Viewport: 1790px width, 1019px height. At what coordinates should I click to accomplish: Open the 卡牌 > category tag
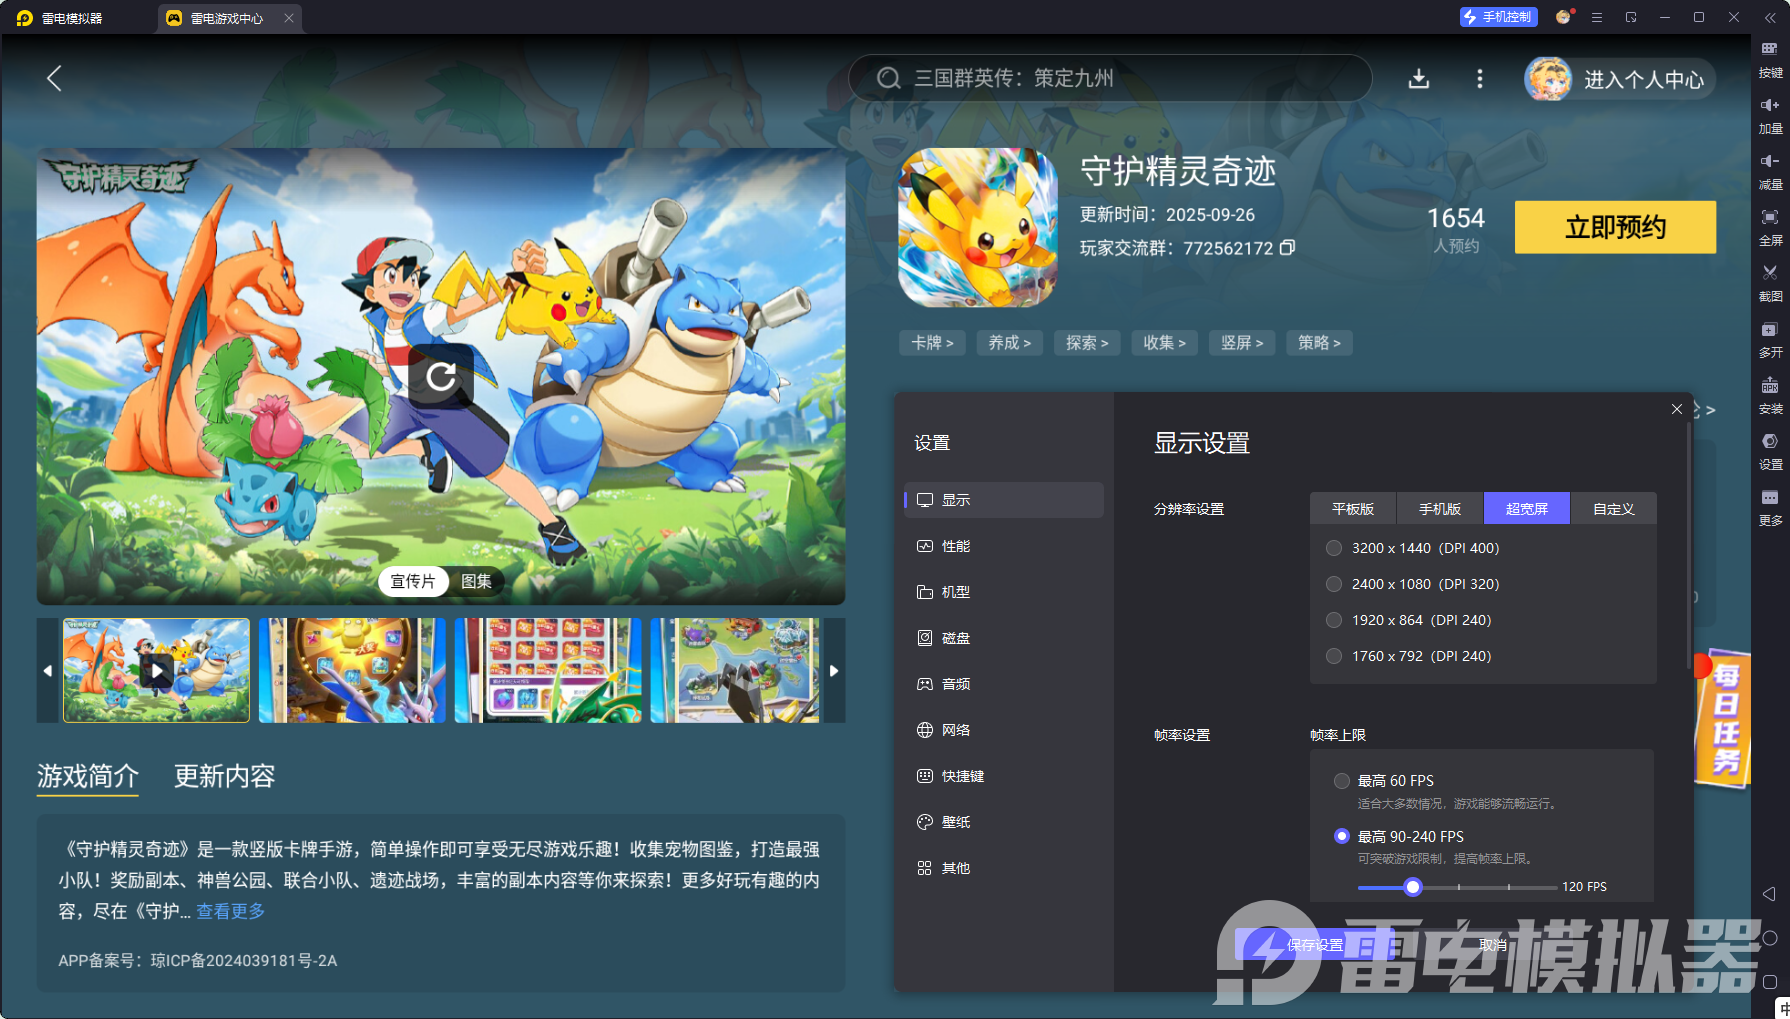pos(932,343)
